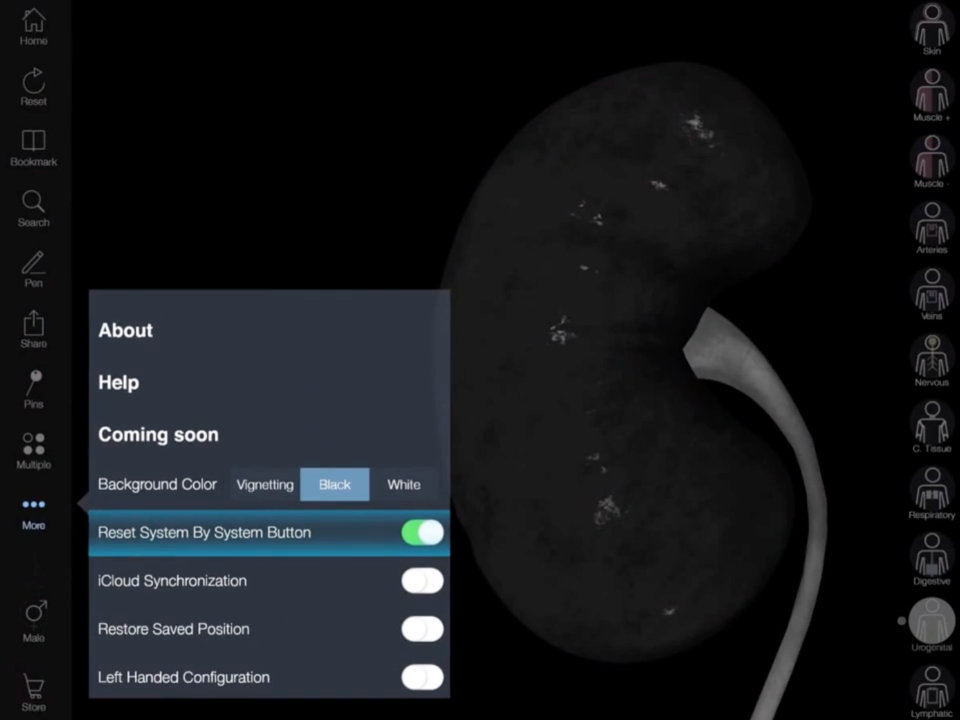Open the Search tool
960x720 pixels.
[33, 207]
